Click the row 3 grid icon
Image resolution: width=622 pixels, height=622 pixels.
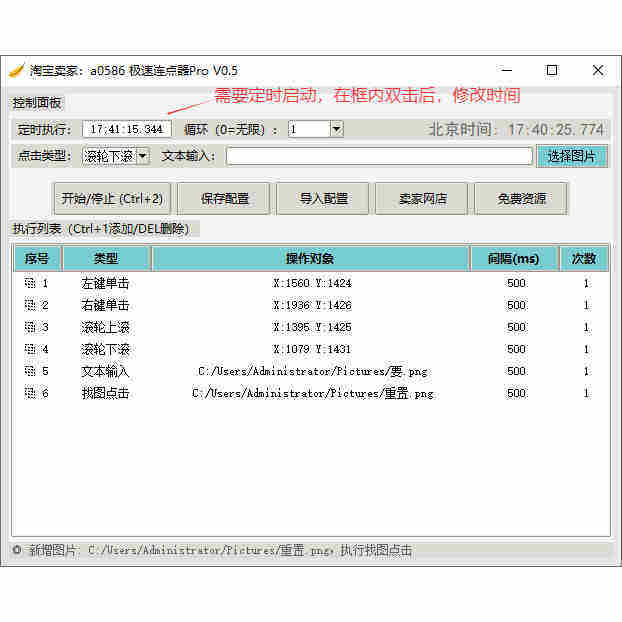pos(30,327)
